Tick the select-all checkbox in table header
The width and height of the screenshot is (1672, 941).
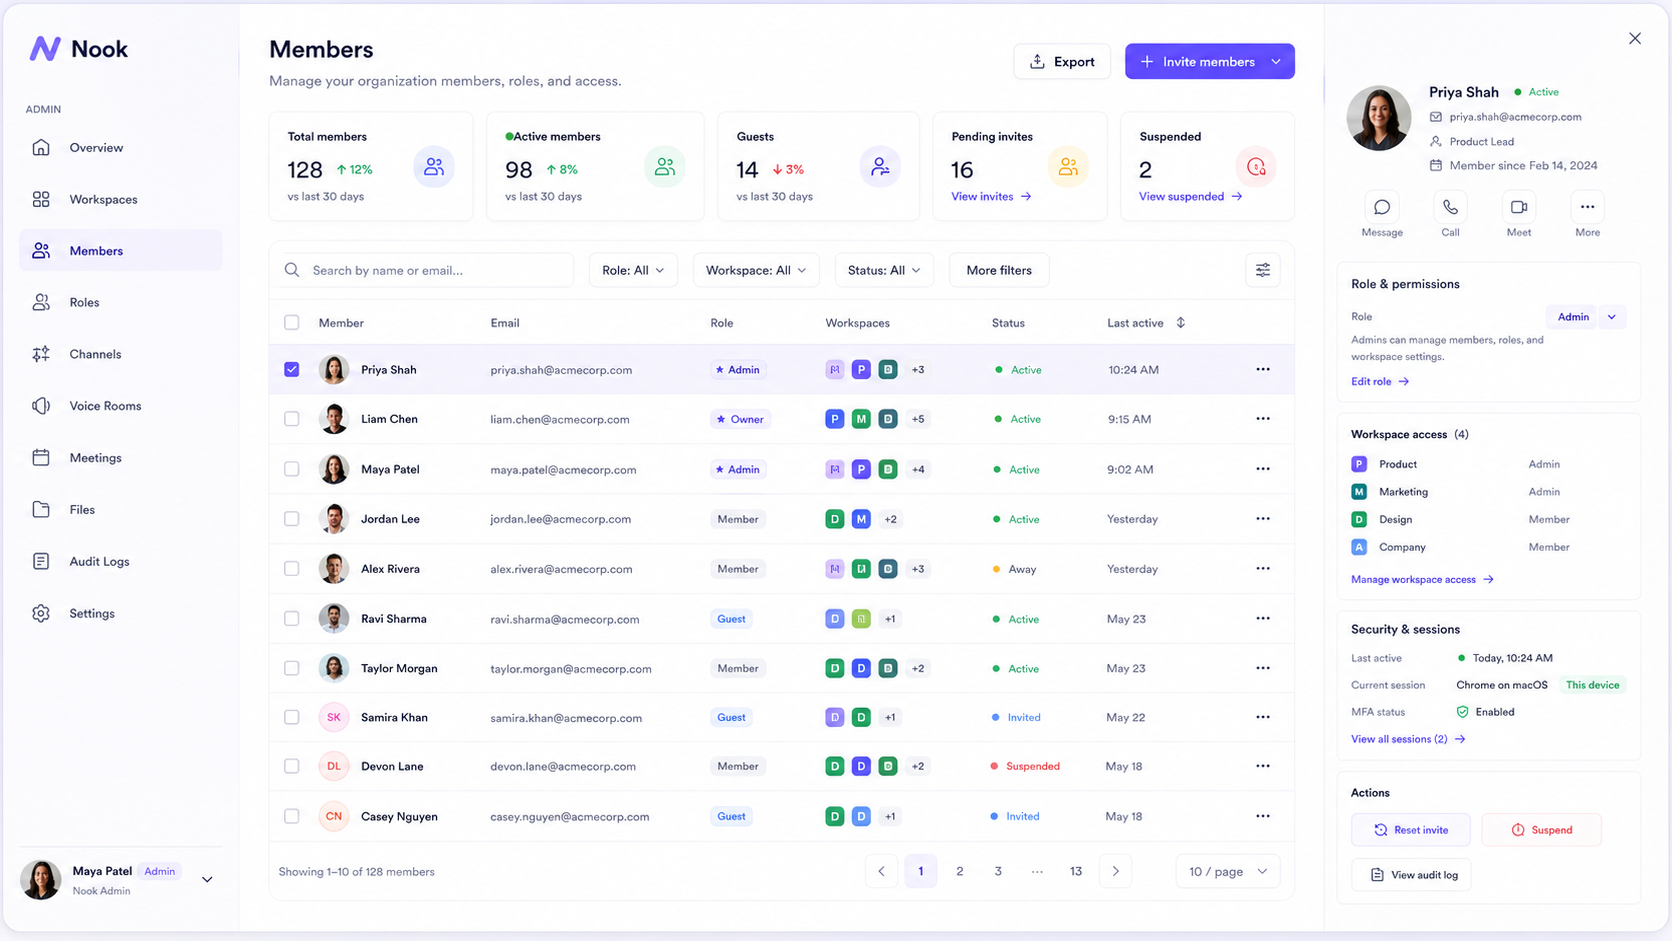[292, 323]
